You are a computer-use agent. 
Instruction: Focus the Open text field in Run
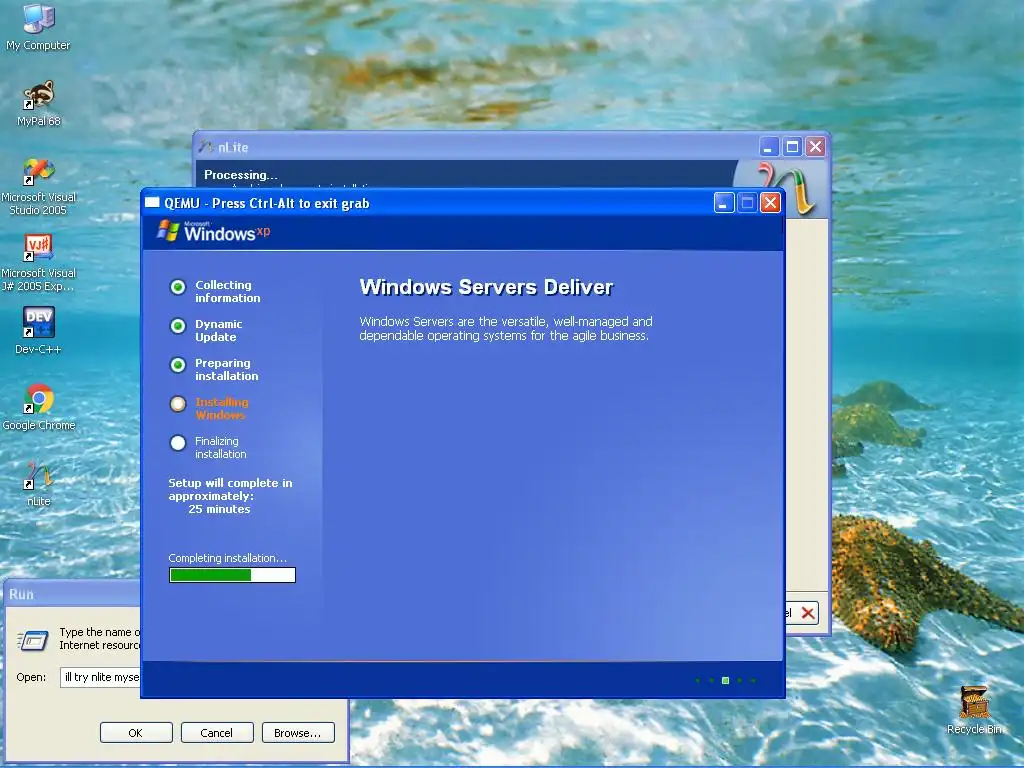tap(101, 677)
